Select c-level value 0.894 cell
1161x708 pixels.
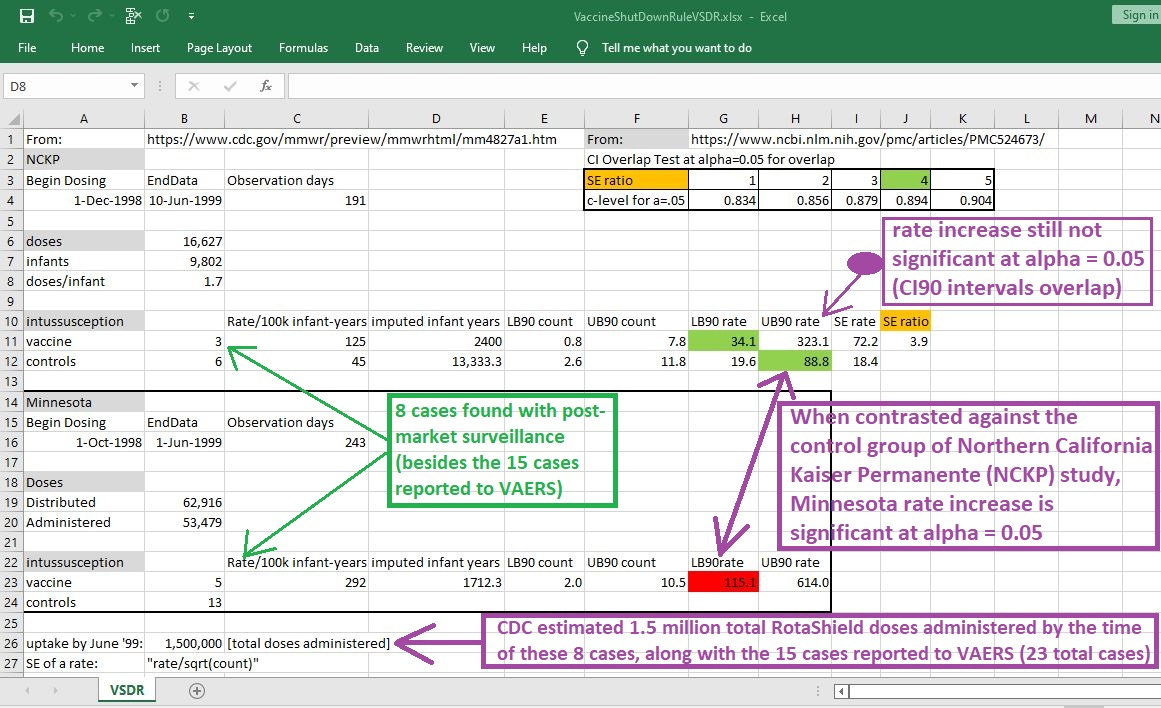click(x=906, y=200)
